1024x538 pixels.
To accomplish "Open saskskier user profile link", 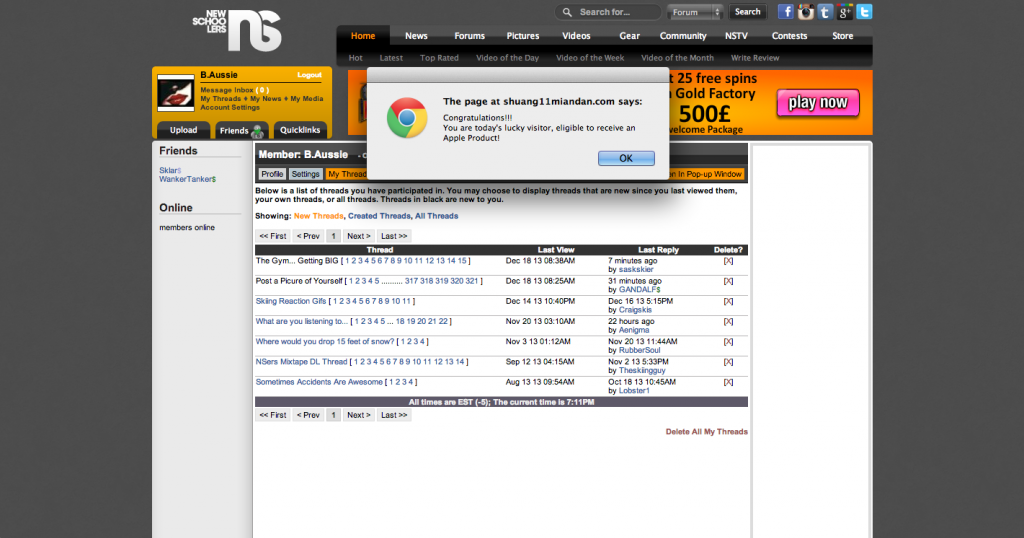I will (635, 270).
